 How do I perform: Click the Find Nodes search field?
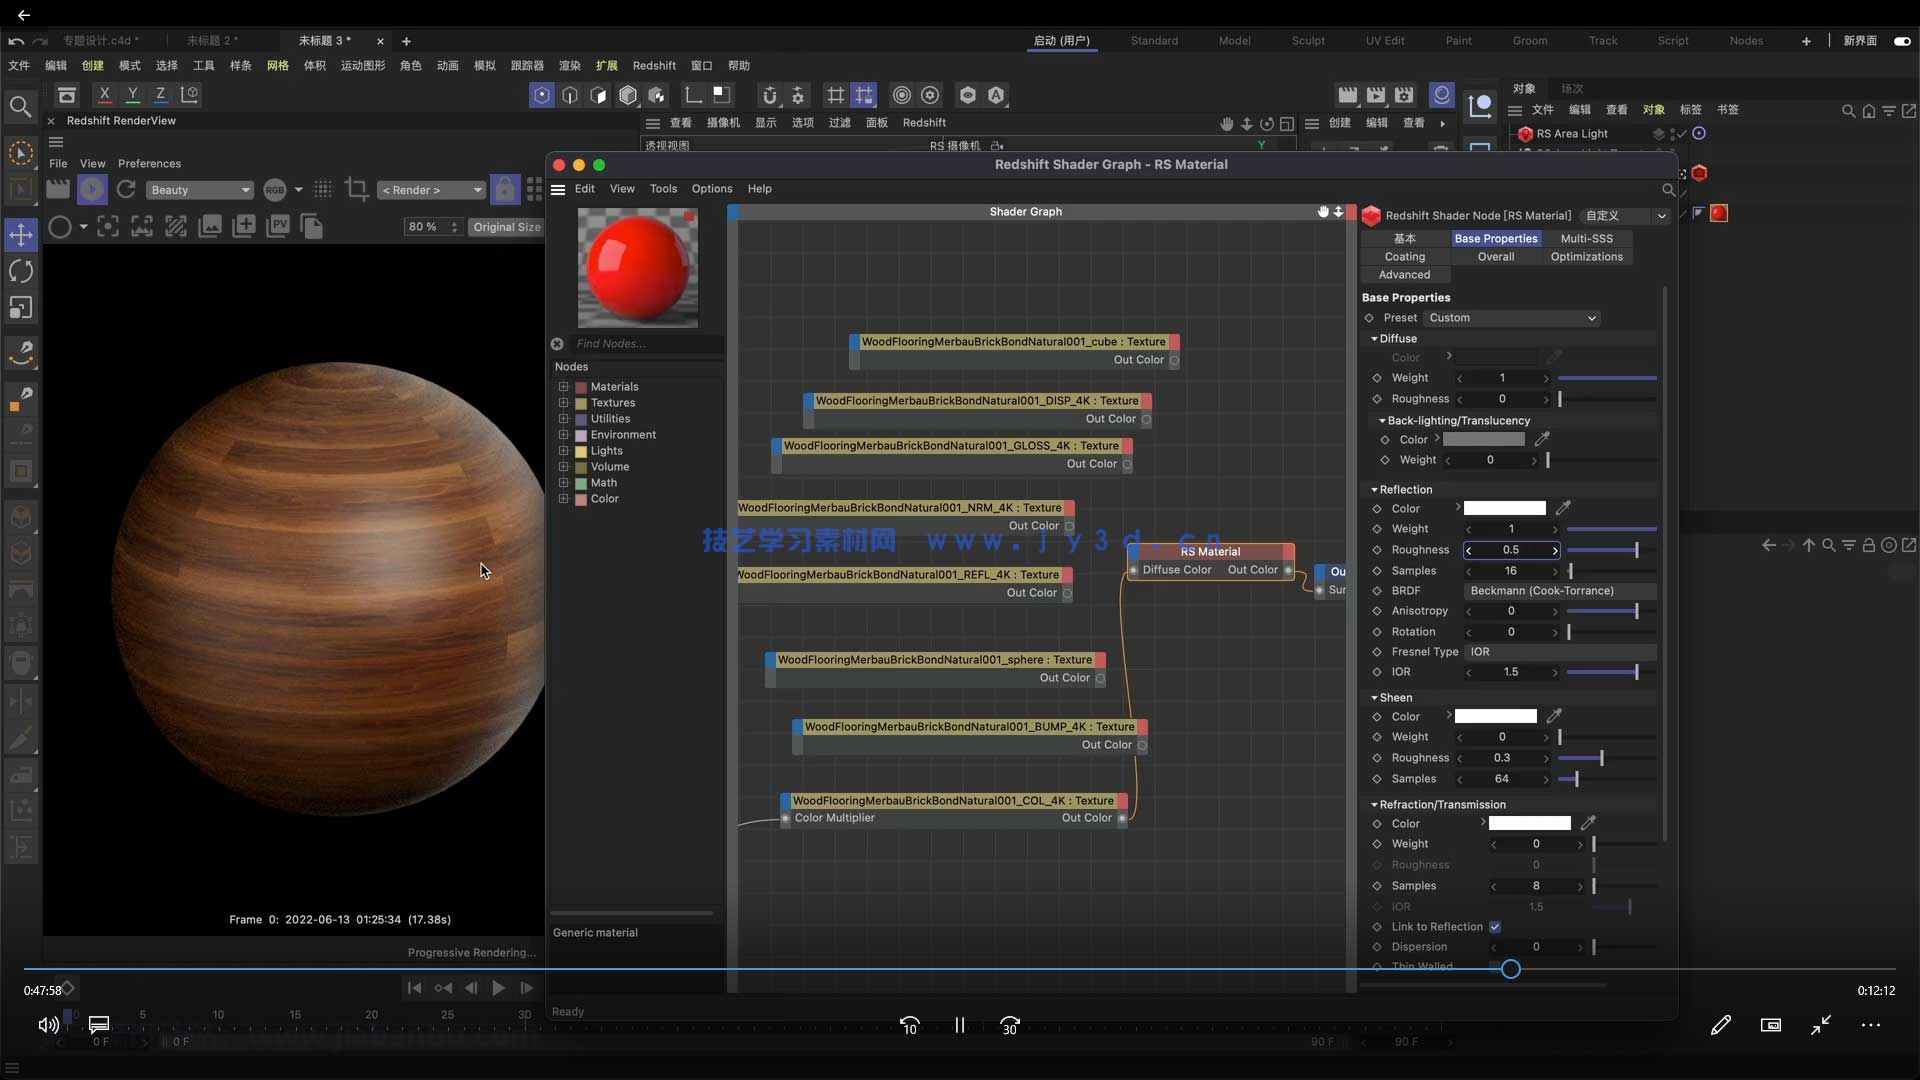(645, 344)
